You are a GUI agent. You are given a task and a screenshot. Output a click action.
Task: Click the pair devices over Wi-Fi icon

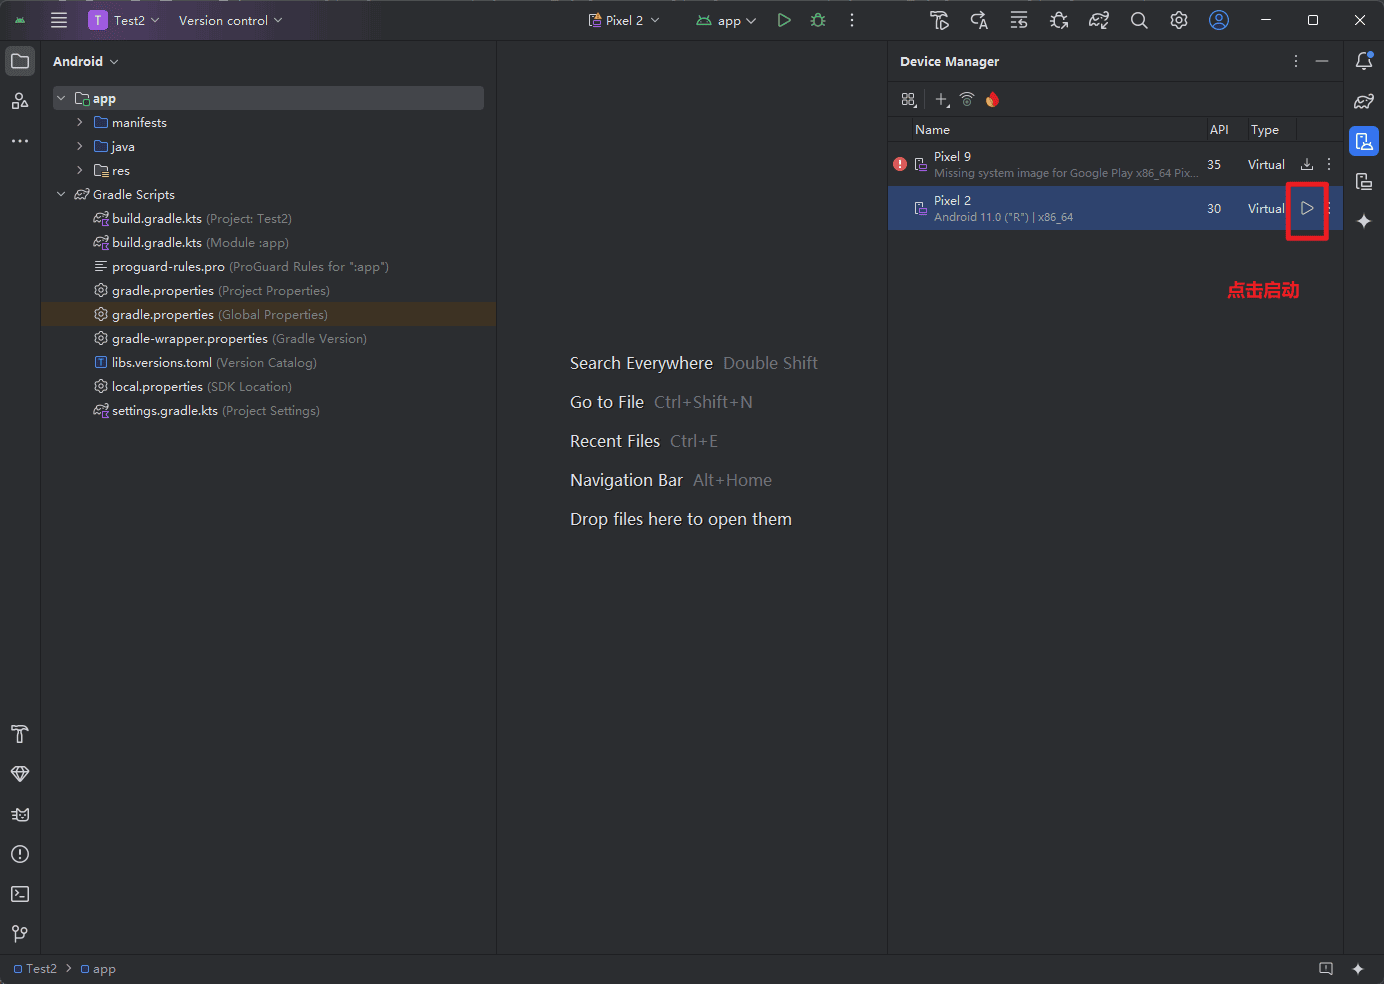click(966, 99)
